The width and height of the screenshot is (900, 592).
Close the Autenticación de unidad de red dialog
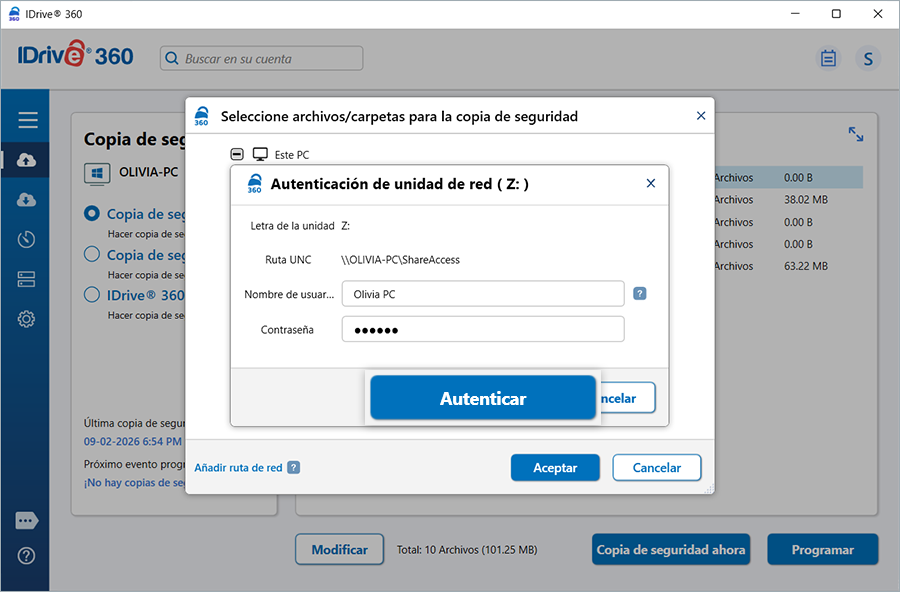coord(650,183)
